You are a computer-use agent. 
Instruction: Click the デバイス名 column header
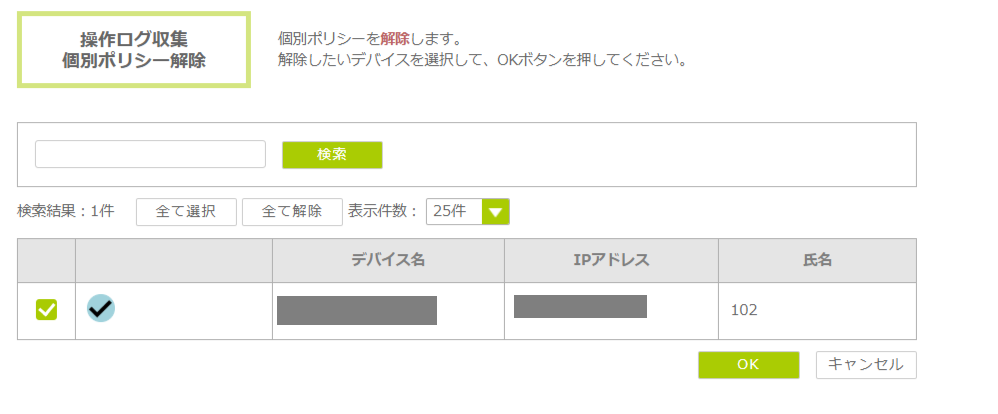pyautogui.click(x=388, y=260)
